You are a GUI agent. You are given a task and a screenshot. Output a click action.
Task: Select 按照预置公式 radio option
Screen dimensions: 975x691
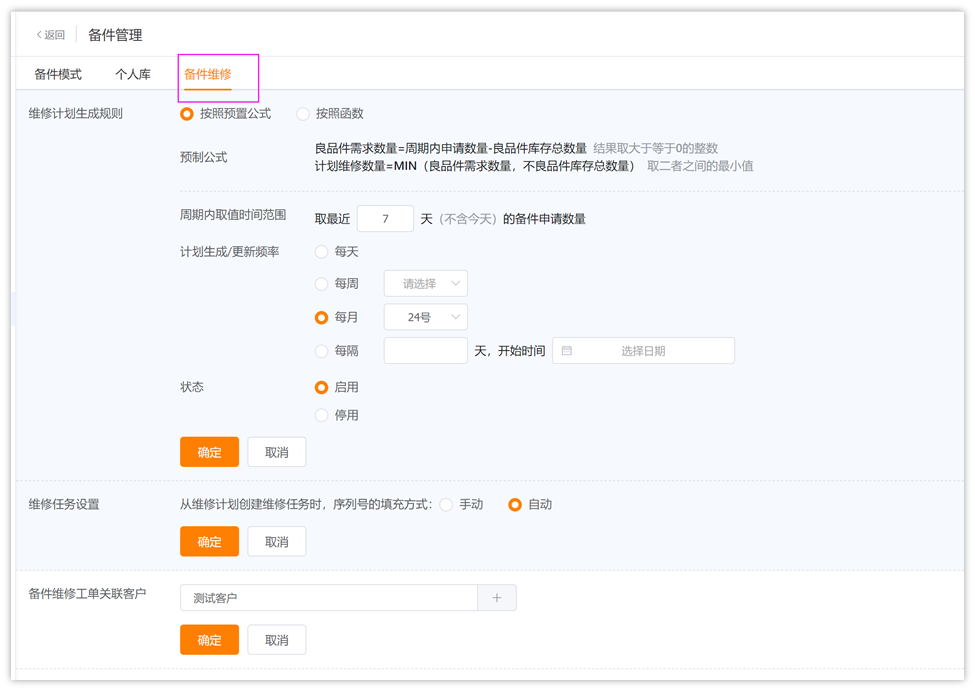[226, 114]
